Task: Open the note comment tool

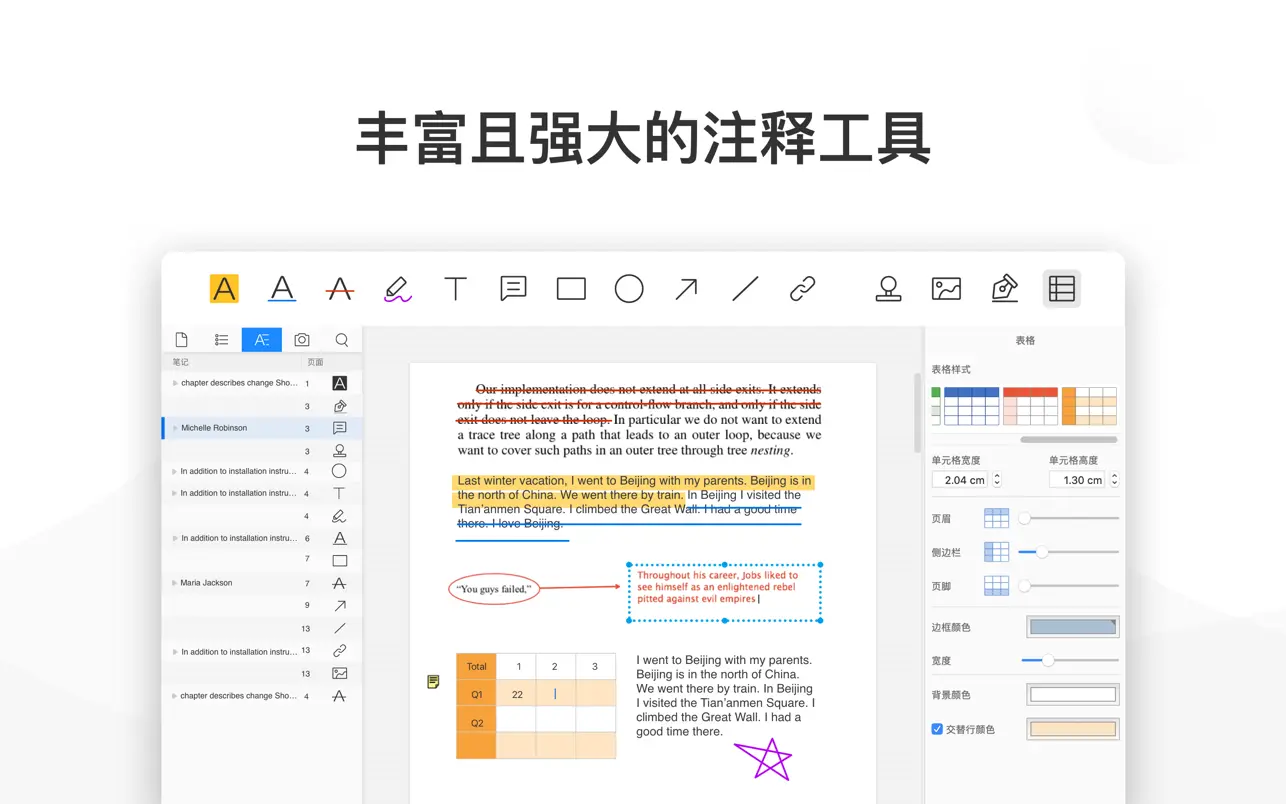Action: tap(513, 289)
